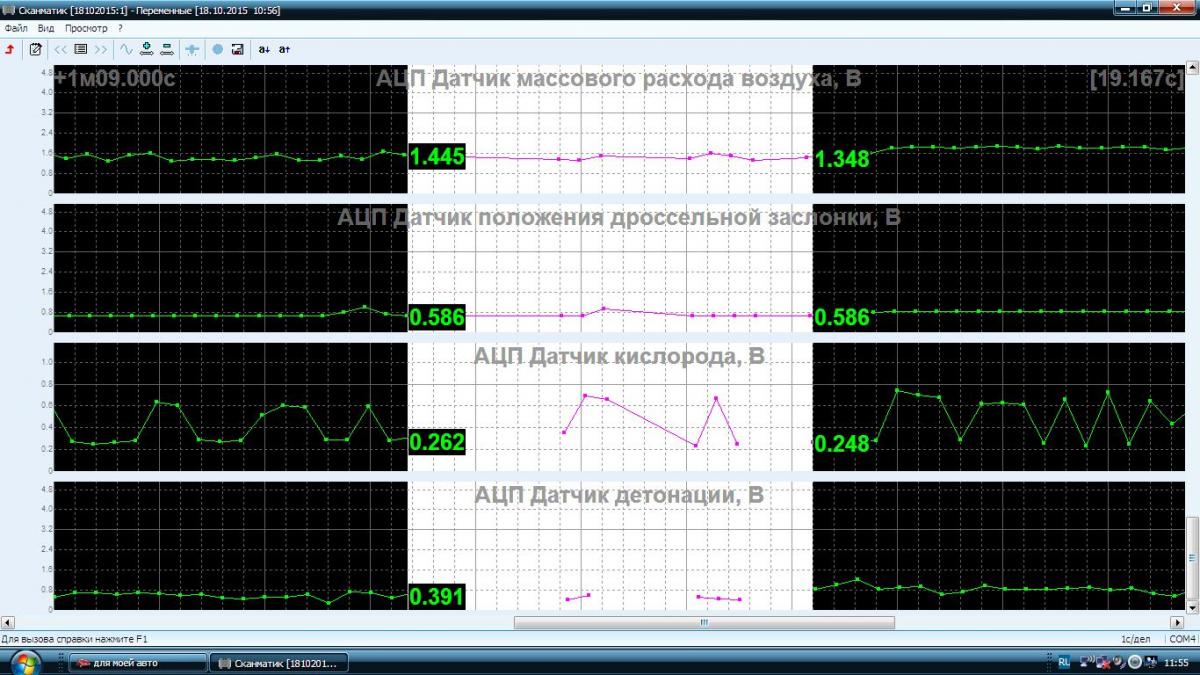
Task: Click the blue circle record icon
Action: pyautogui.click(x=218, y=48)
